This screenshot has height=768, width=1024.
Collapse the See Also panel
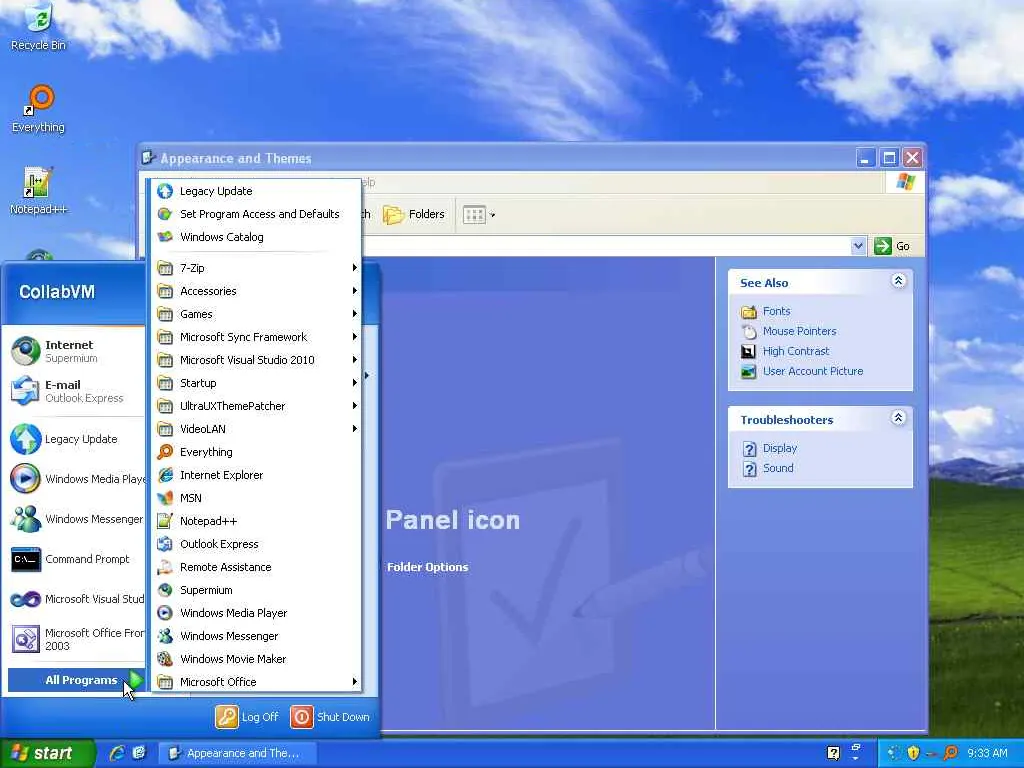click(x=899, y=281)
